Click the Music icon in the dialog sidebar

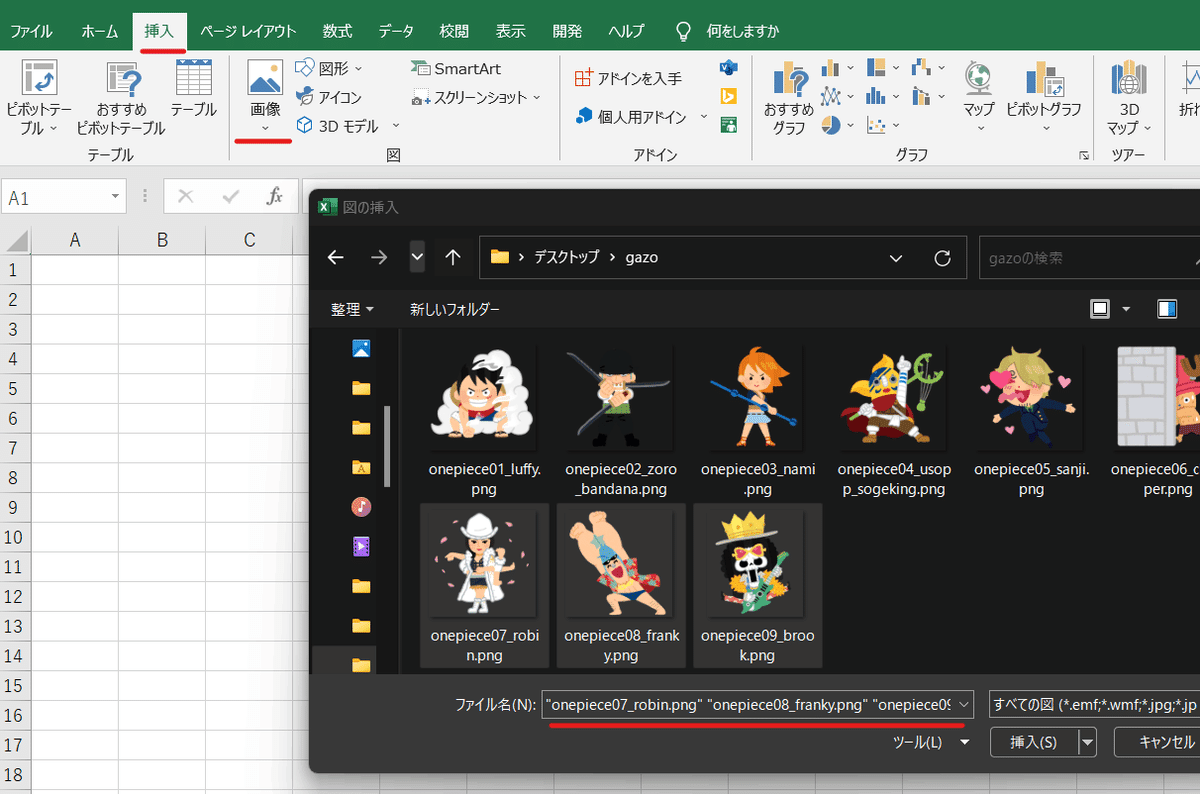[361, 506]
